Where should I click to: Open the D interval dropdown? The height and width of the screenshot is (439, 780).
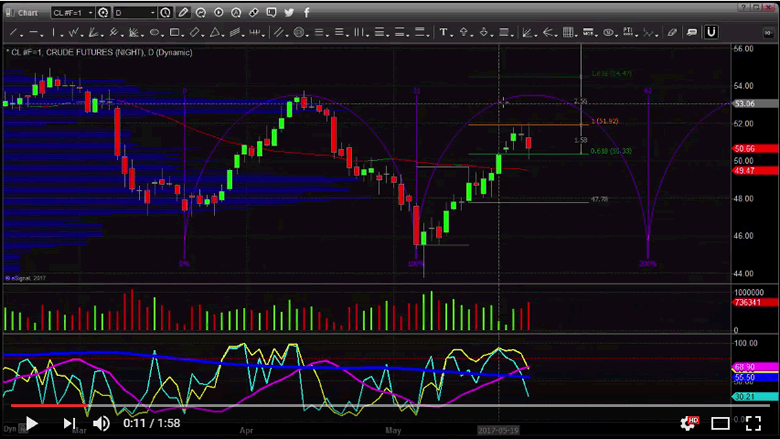[152, 13]
